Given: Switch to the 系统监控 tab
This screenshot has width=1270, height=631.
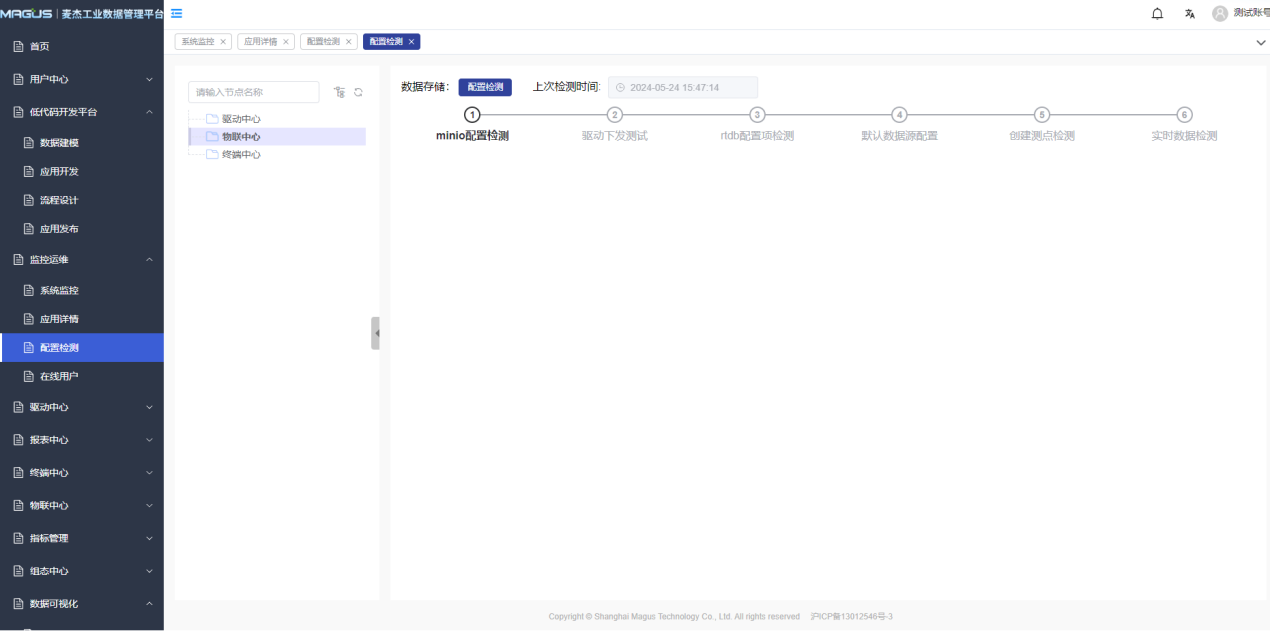Looking at the screenshot, I should [198, 42].
